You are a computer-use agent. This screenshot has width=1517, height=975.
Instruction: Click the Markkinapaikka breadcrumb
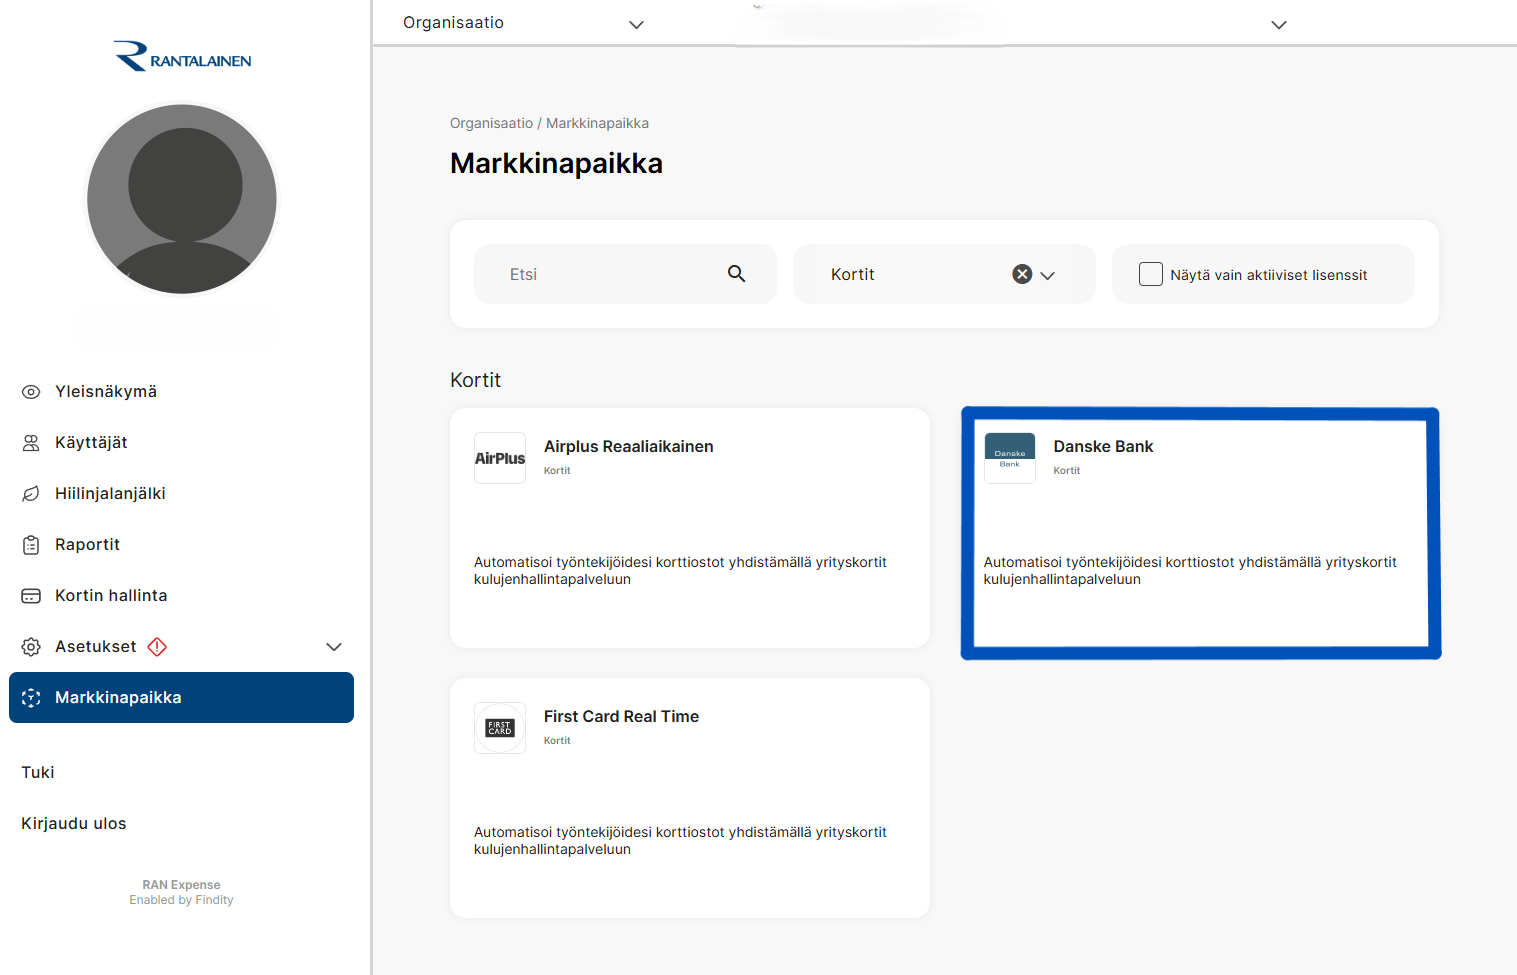[x=597, y=123]
